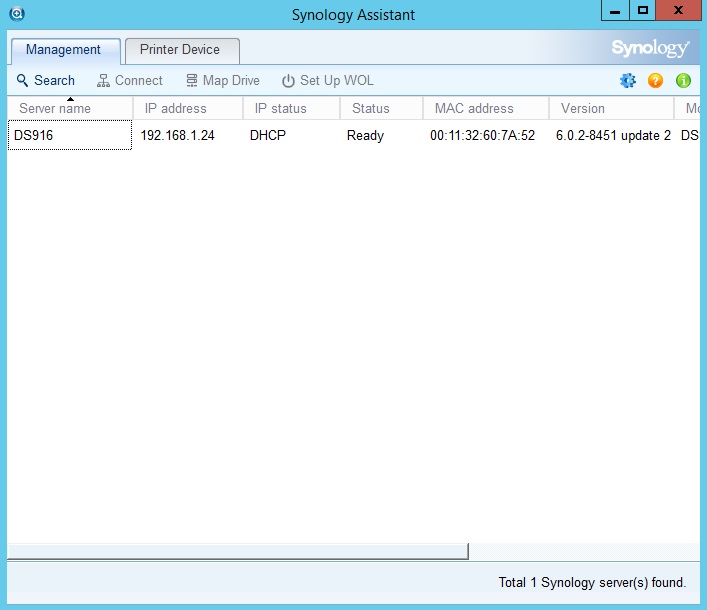Viewport: 707px width, 610px height.
Task: Click MAC address 00:11:32:60:7A:52
Action: 482,135
